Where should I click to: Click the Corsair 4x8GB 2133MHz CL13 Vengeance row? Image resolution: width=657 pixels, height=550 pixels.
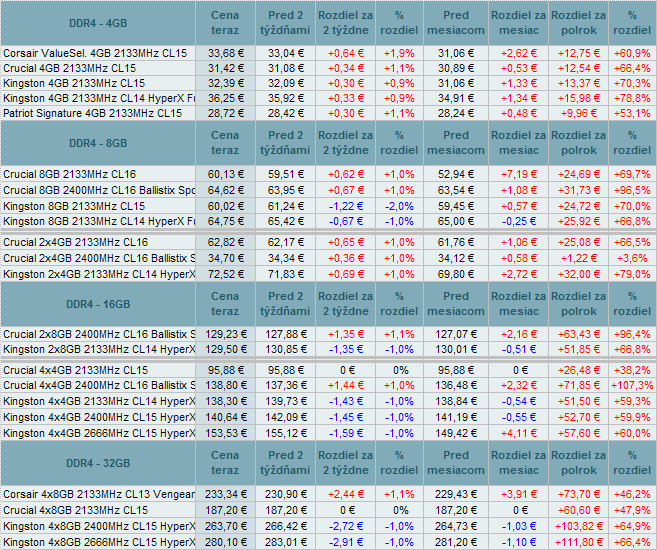(x=99, y=494)
